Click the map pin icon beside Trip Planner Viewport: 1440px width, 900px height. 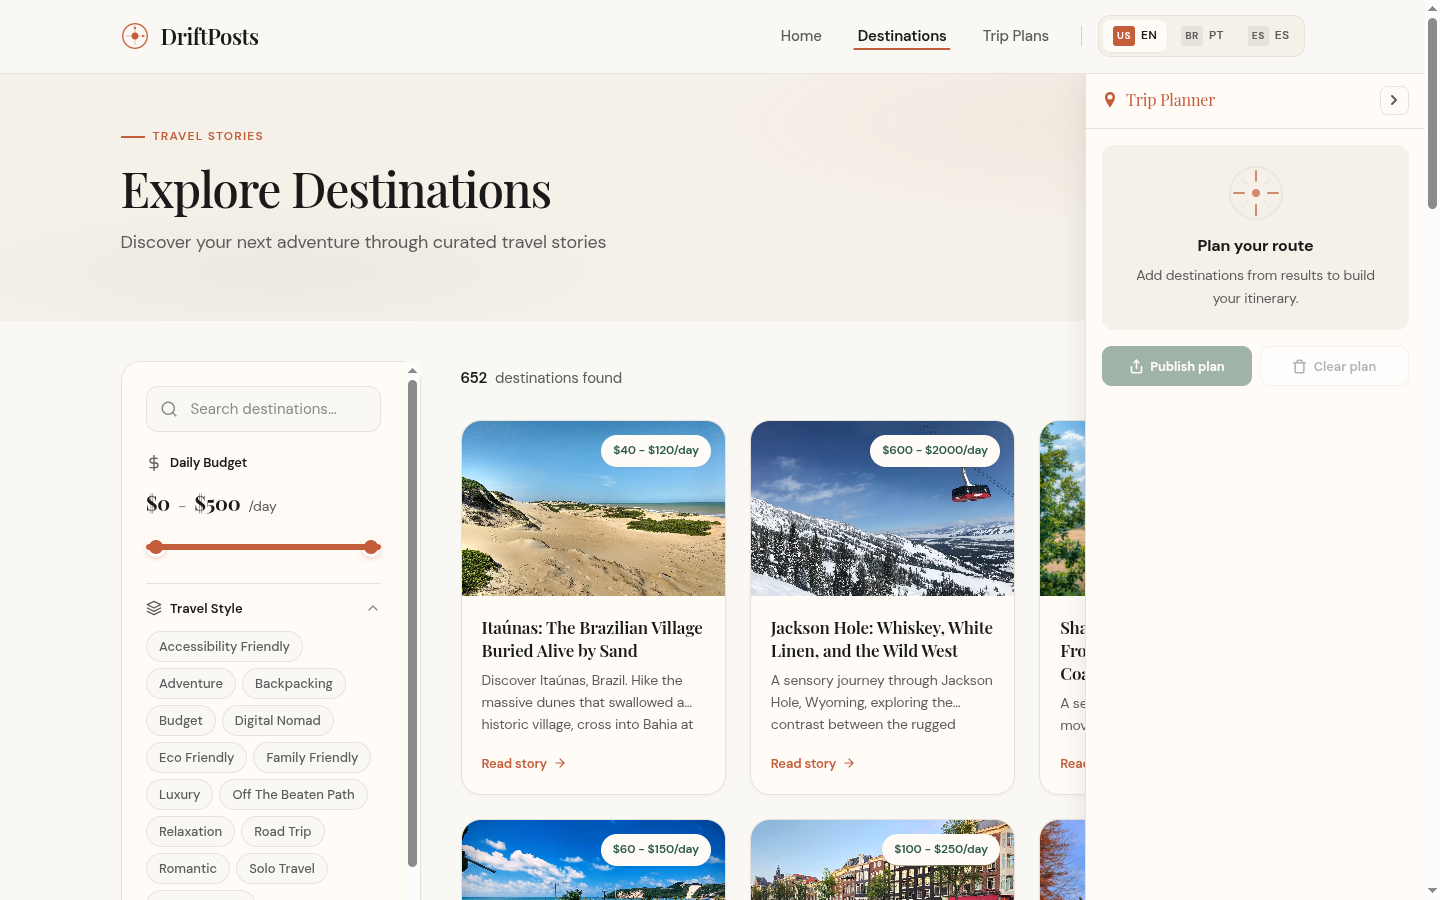[1109, 99]
